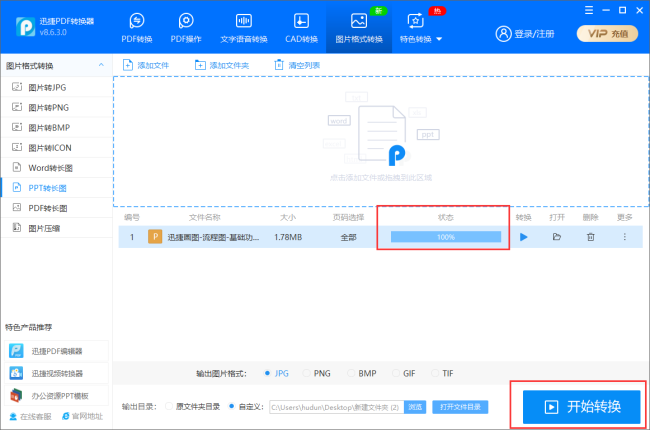Click the 在线客服 support link
The height and width of the screenshot is (430, 650).
[31, 416]
